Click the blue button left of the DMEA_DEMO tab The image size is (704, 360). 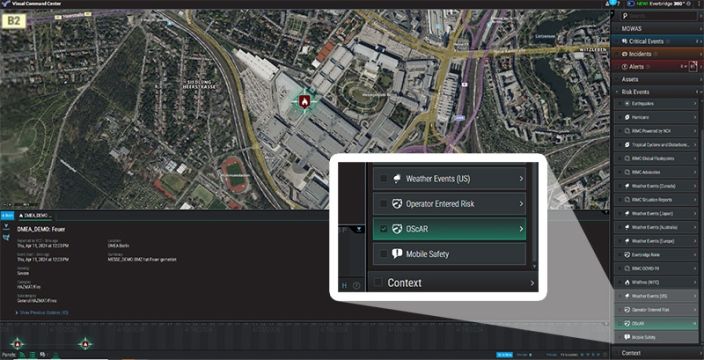coord(8,215)
